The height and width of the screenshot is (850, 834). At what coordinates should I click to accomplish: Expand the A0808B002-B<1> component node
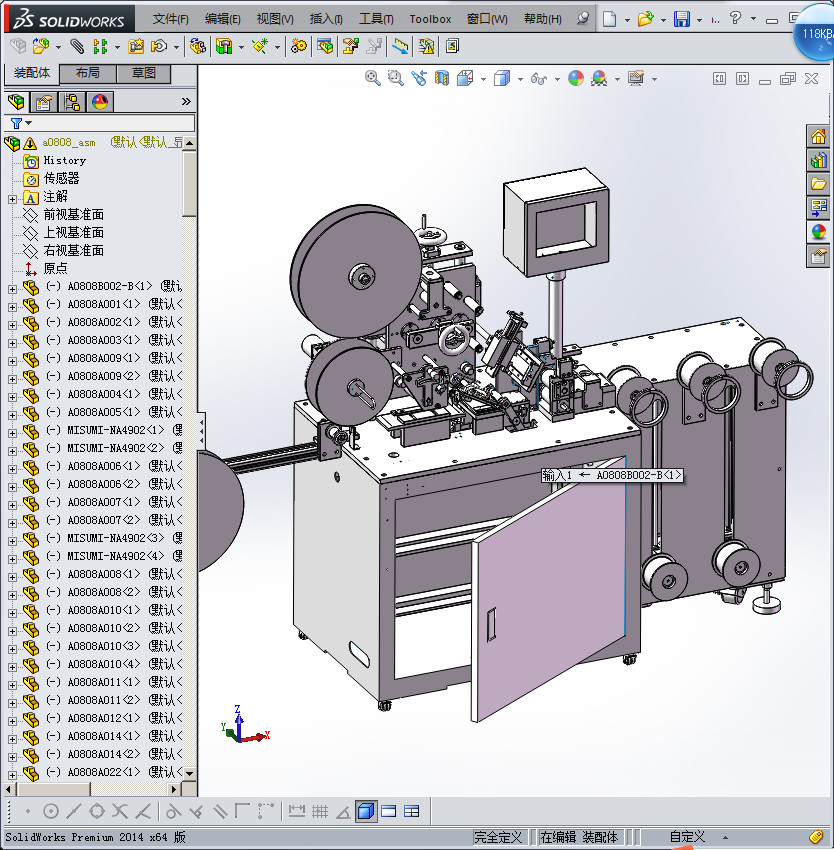(12, 287)
